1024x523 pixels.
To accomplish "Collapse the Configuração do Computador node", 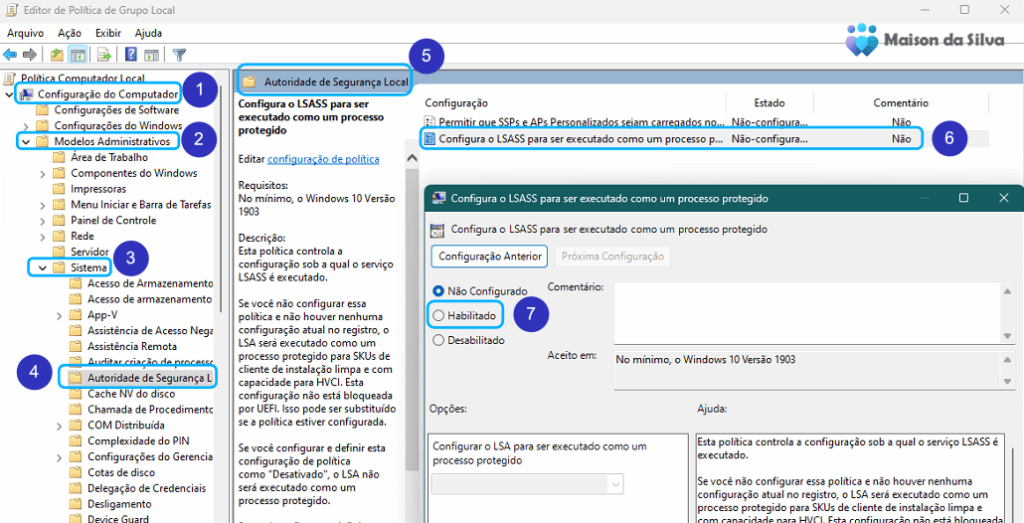I will coord(9,95).
